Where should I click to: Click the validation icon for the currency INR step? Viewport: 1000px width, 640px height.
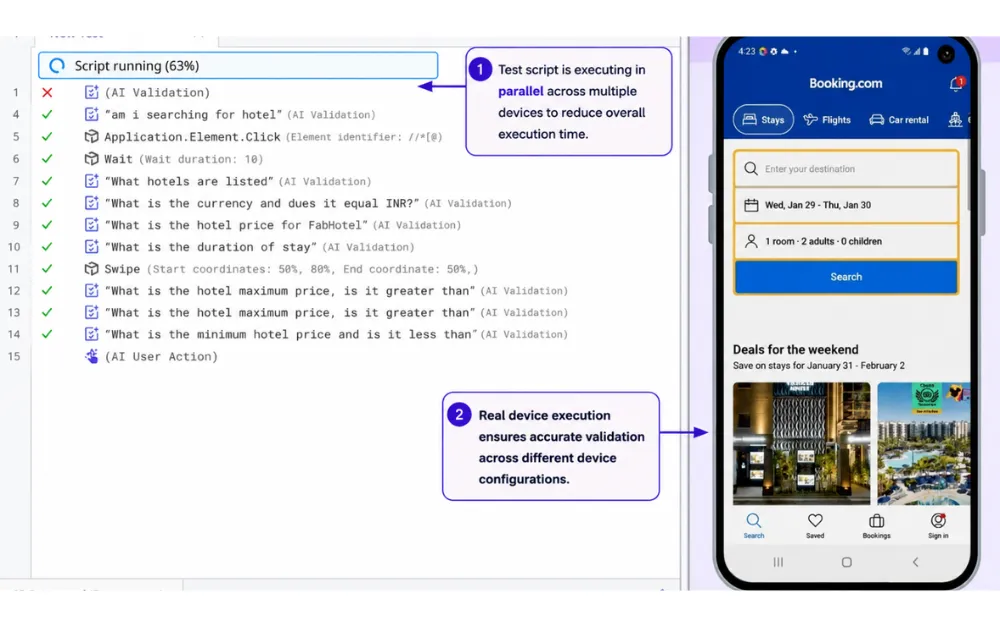[x=91, y=203]
